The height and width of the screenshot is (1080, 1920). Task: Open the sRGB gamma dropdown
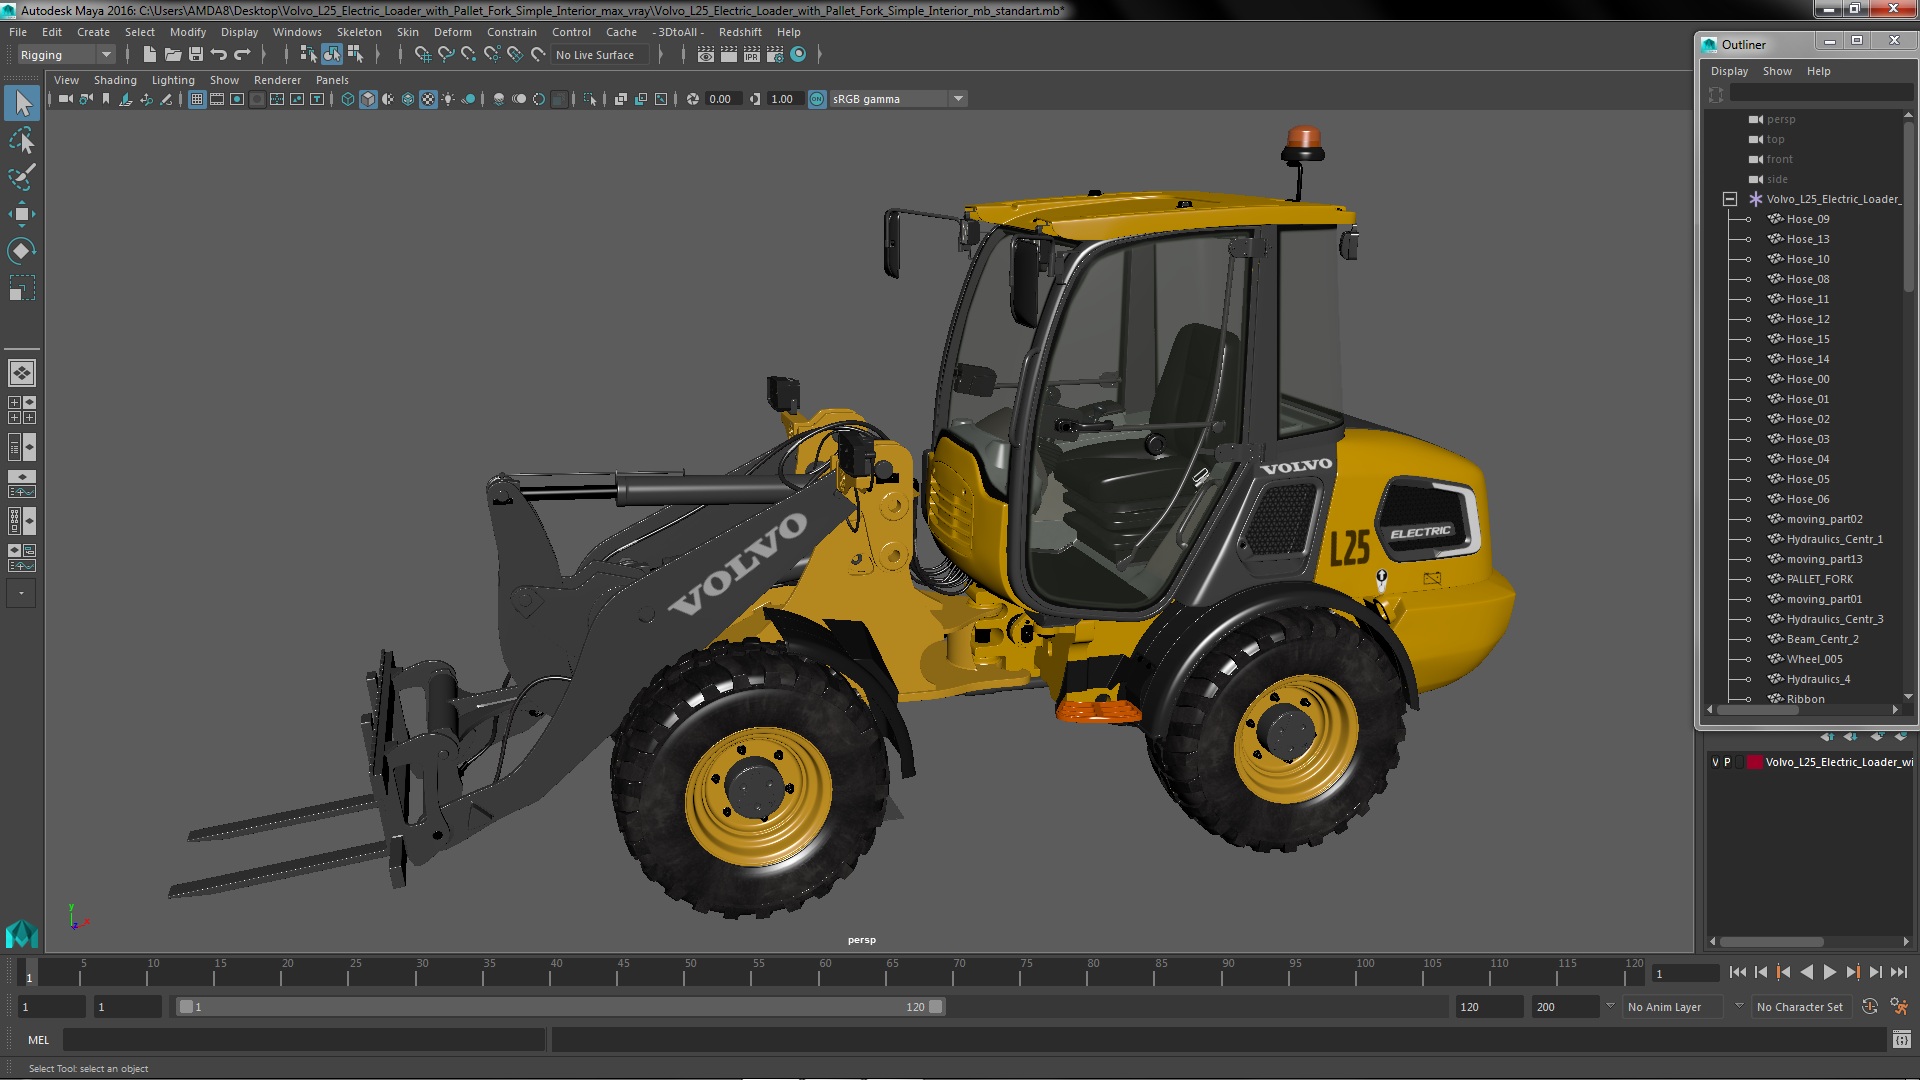click(x=898, y=99)
